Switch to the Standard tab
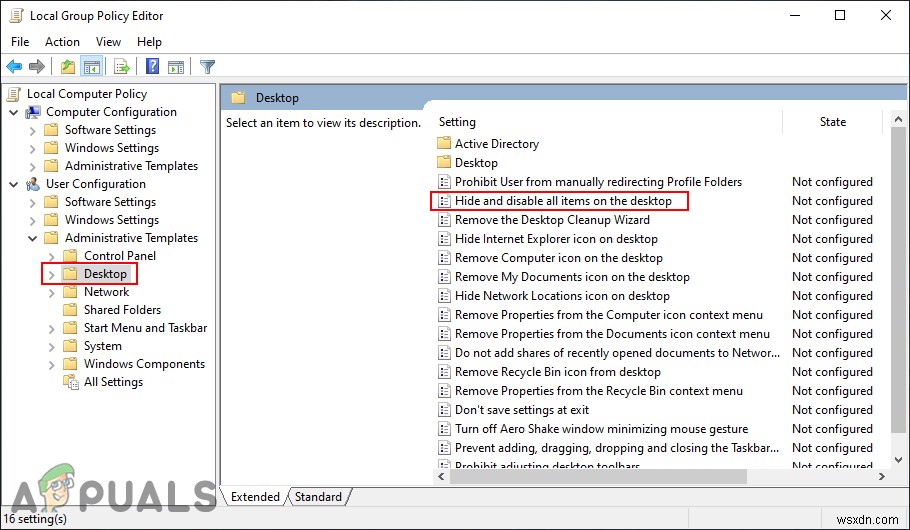 [x=318, y=497]
